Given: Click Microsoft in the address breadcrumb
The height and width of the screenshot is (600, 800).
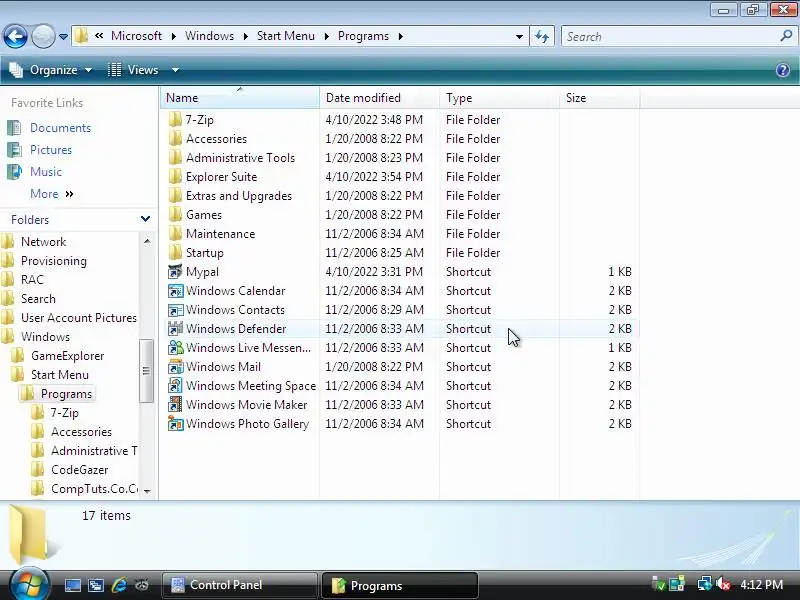Looking at the screenshot, I should click(136, 36).
